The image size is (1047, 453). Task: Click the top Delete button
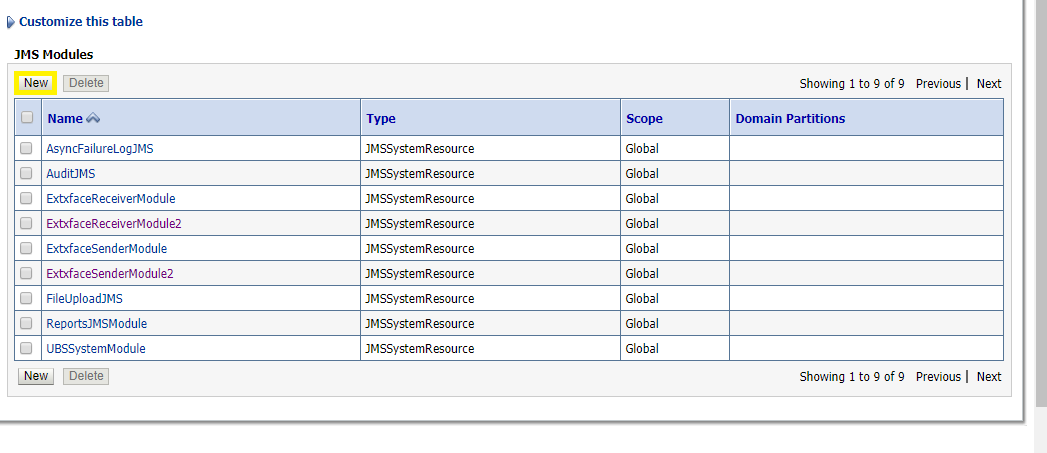point(86,83)
